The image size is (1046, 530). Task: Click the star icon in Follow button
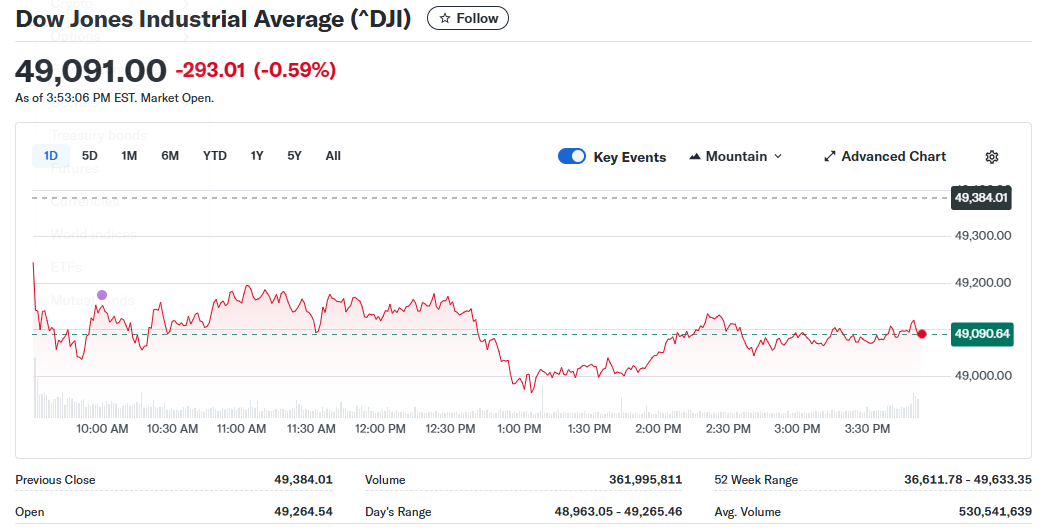pyautogui.click(x=445, y=19)
